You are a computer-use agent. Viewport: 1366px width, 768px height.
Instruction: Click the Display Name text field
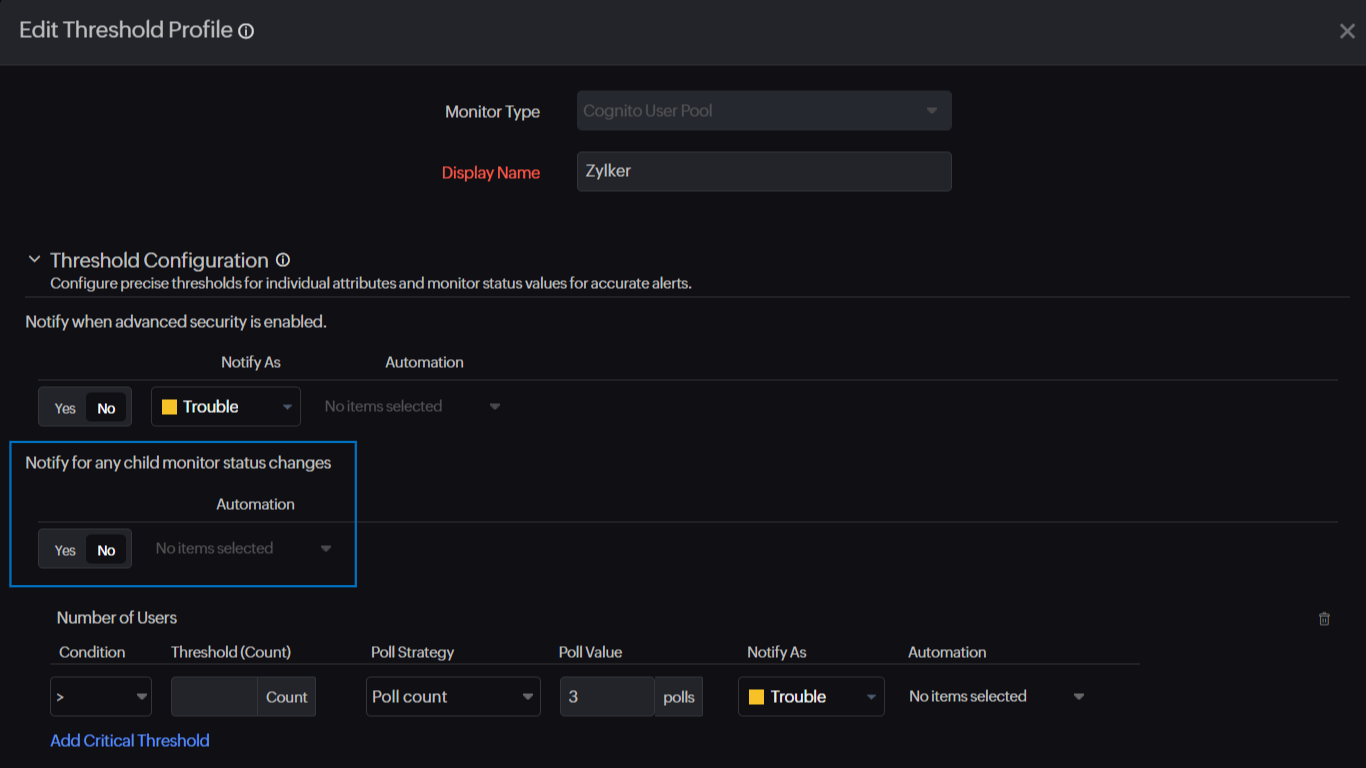point(763,171)
